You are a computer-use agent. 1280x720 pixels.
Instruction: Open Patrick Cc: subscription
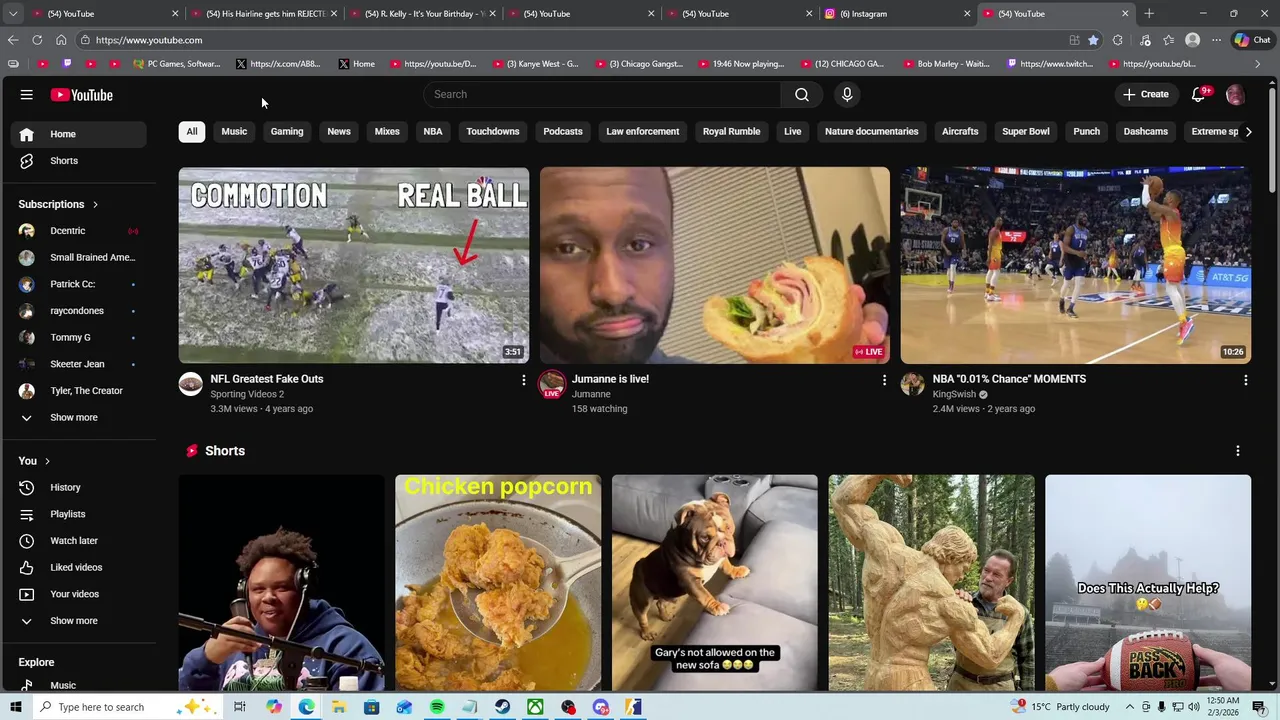point(77,284)
